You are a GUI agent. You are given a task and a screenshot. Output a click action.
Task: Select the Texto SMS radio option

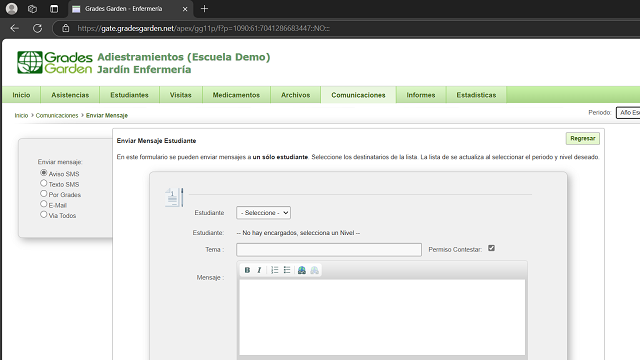pos(44,183)
